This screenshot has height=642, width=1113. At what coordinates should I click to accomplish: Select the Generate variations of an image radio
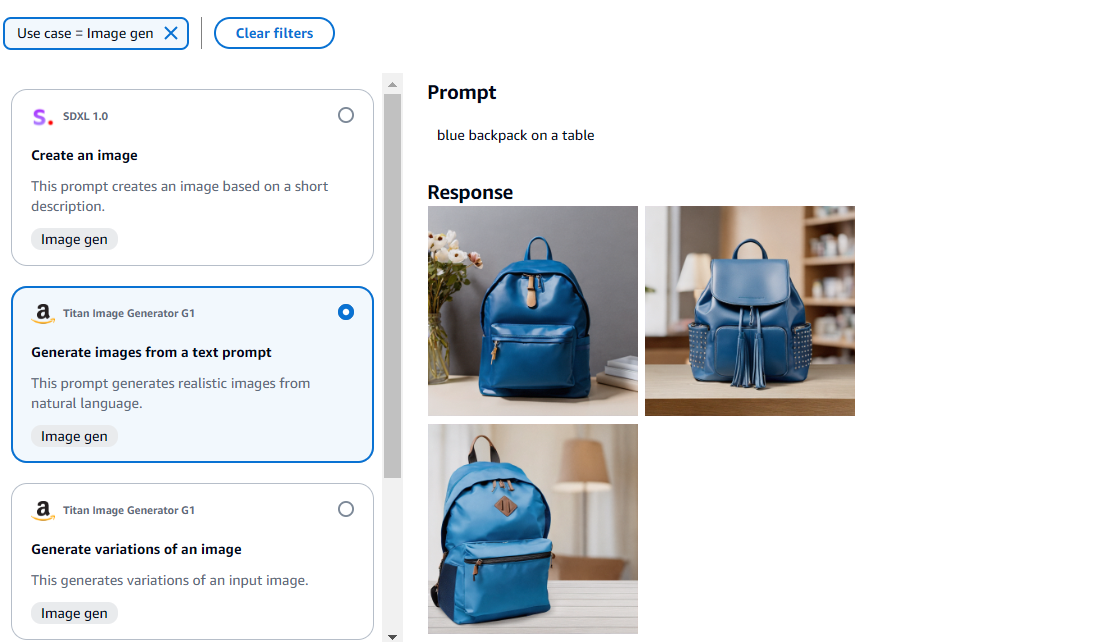click(x=346, y=508)
